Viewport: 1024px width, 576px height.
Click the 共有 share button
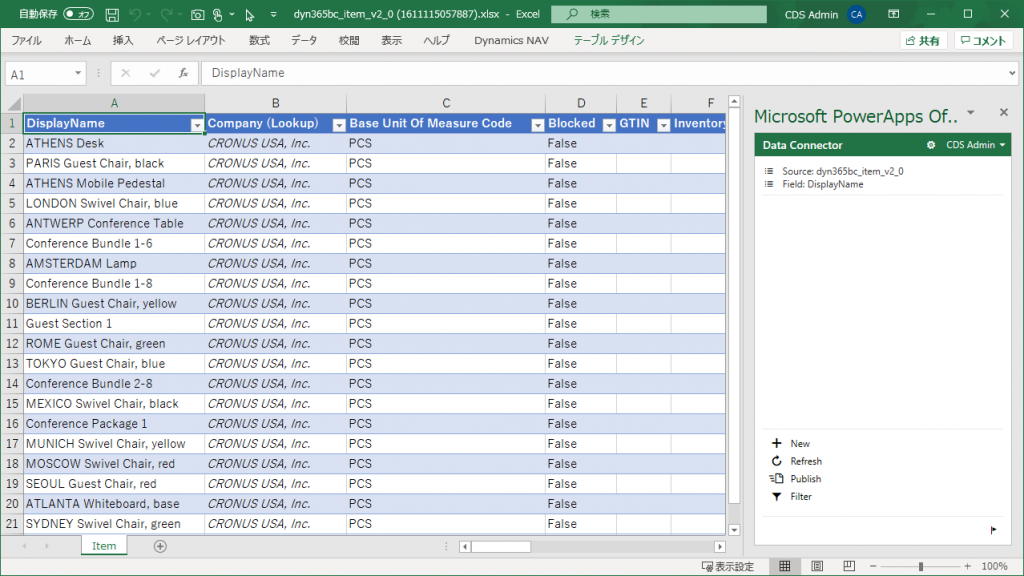pos(923,40)
